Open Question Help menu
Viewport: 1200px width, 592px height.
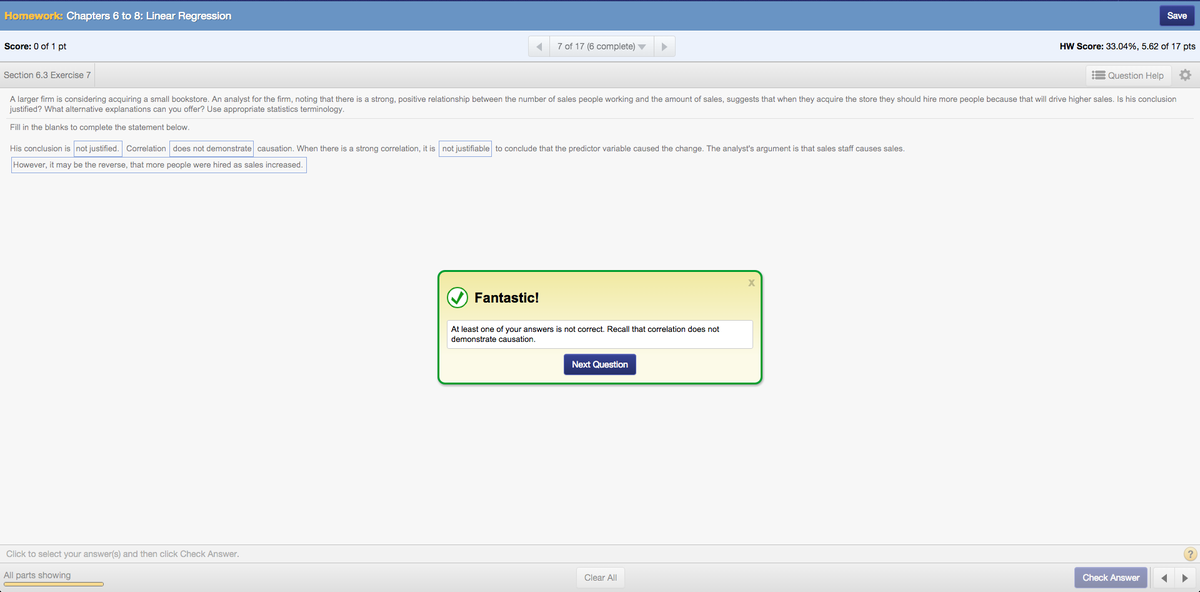click(1128, 75)
